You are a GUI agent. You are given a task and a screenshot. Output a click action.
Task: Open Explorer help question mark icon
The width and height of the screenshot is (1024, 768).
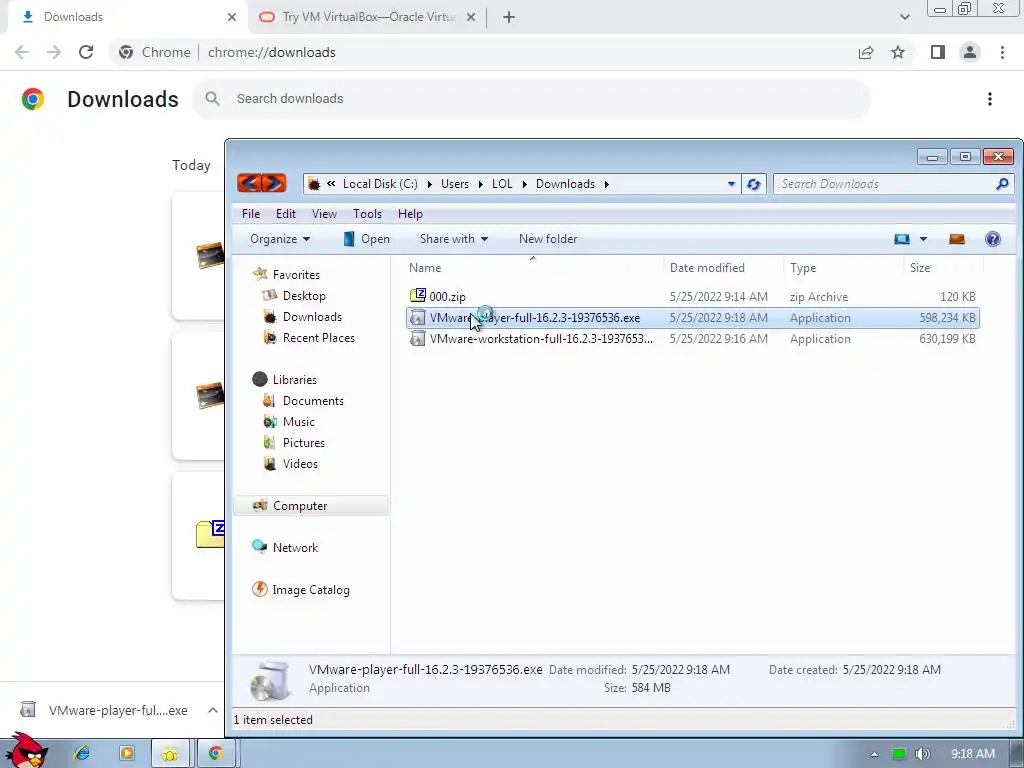993,239
